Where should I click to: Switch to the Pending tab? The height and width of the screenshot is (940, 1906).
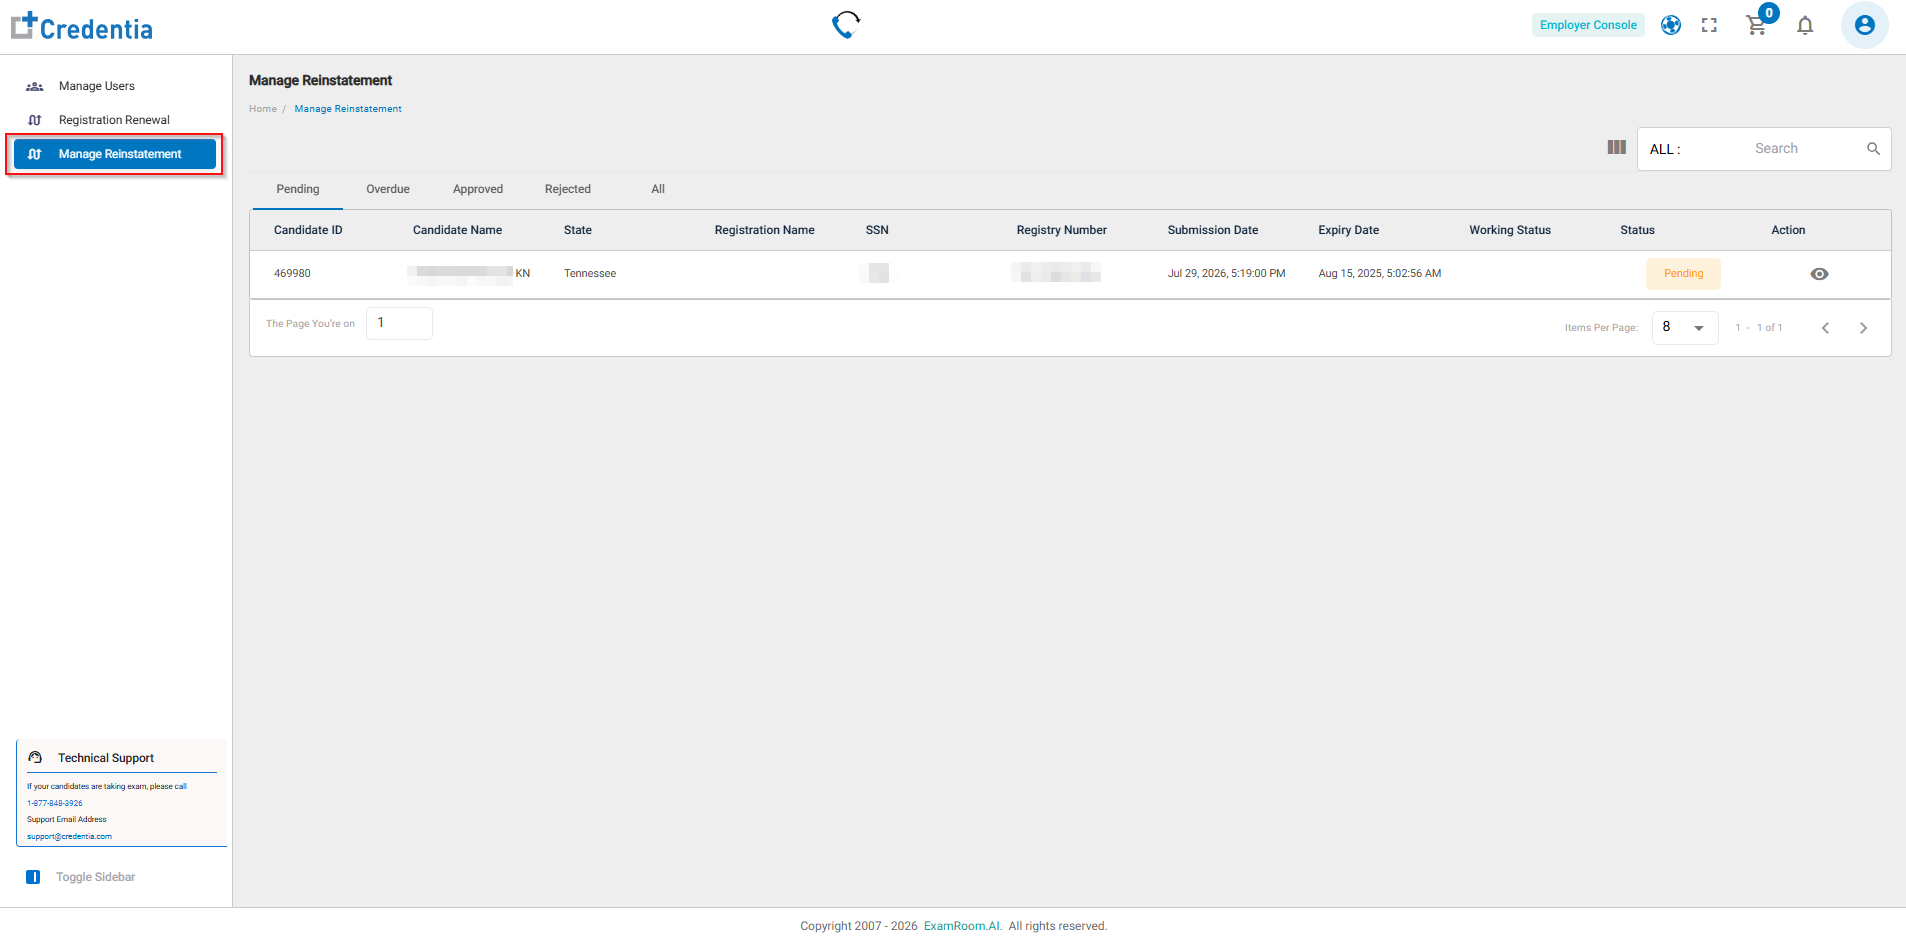(x=298, y=189)
